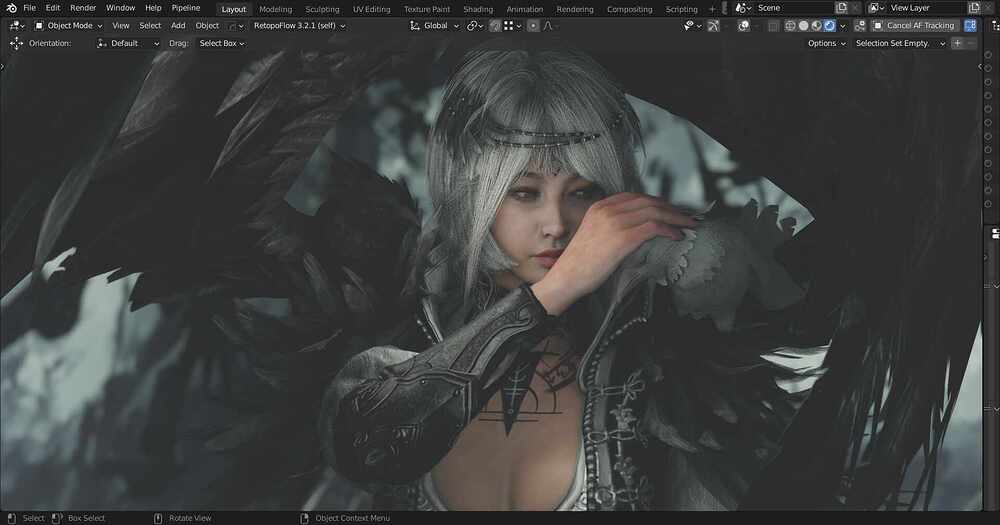The image size is (1000, 525).
Task: Open the viewport Add menu
Action: 178,26
